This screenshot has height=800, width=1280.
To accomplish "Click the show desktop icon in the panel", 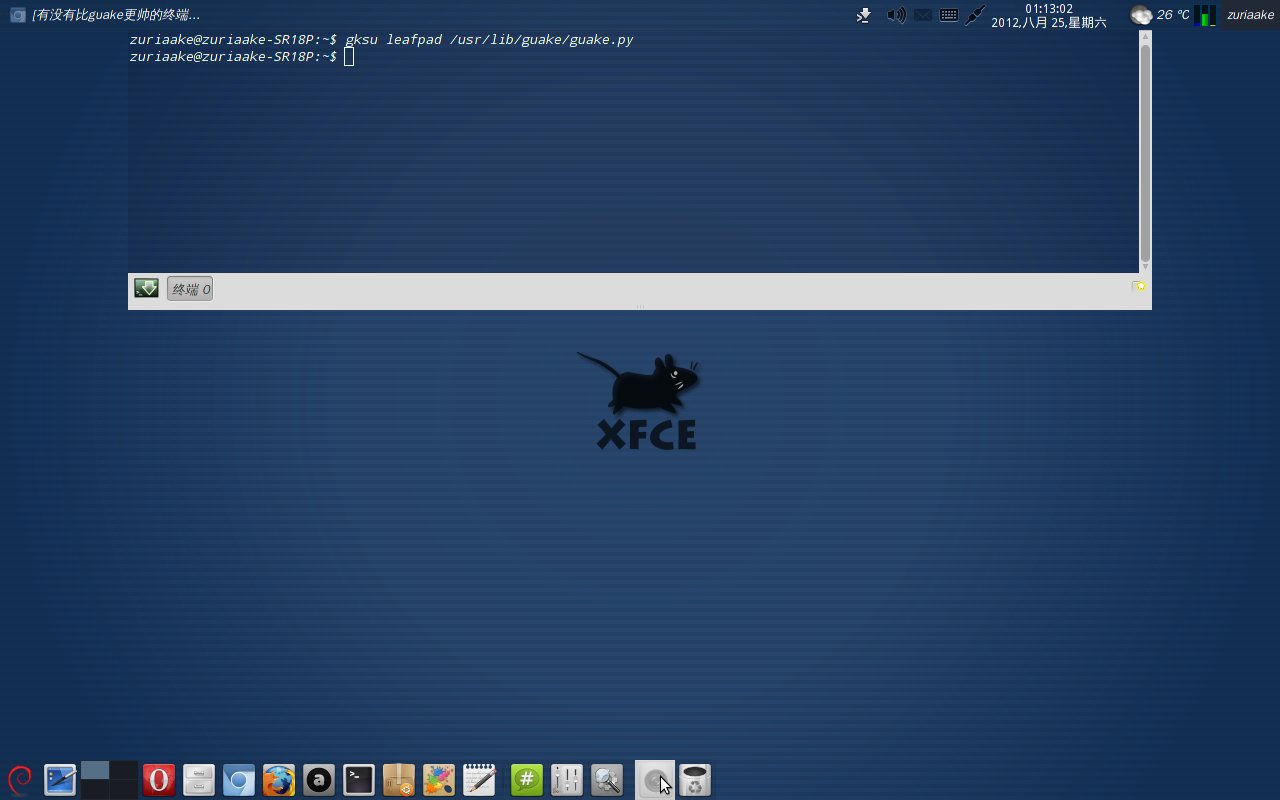I will pos(60,779).
